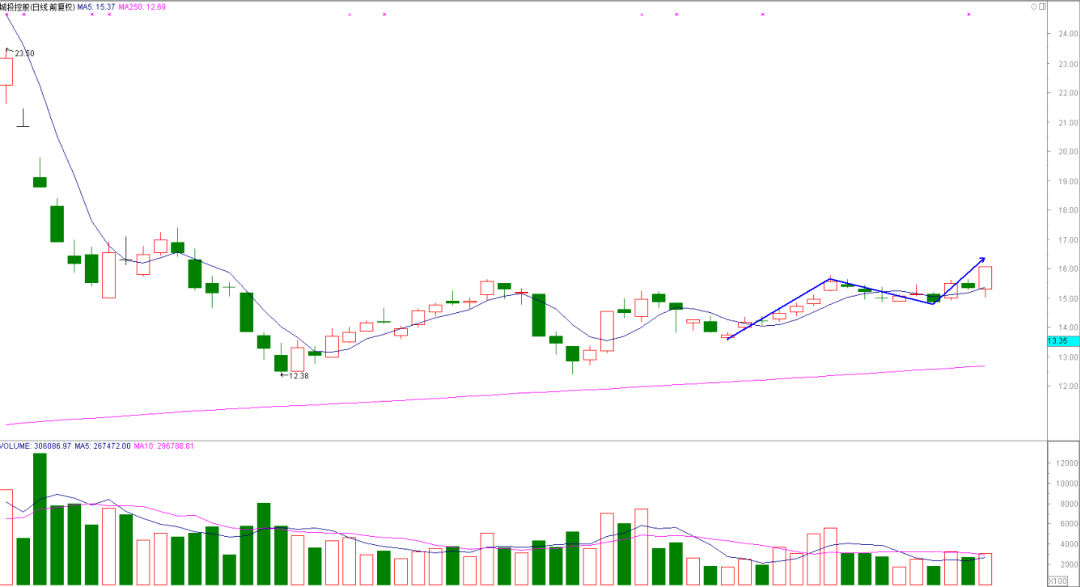The image size is (1080, 587).
Task: Click the volume MA10: 296788.81 label
Action: tap(164, 446)
